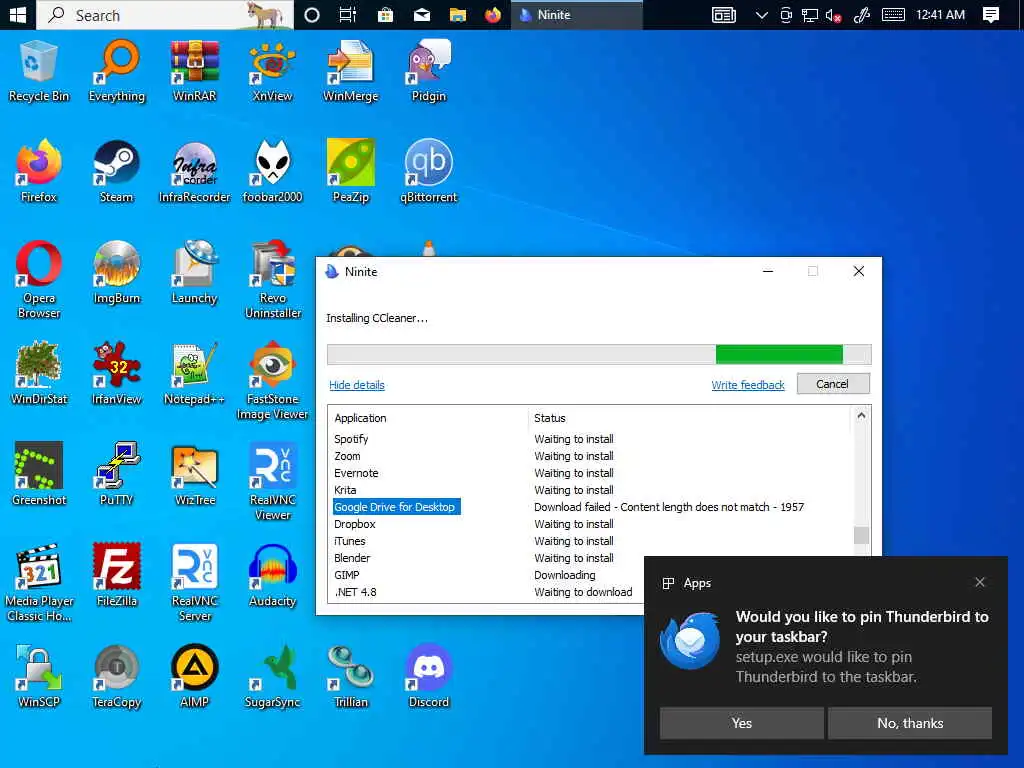The width and height of the screenshot is (1024, 768).
Task: Select the RealVNC Viewer desktop icon
Action: [272, 481]
